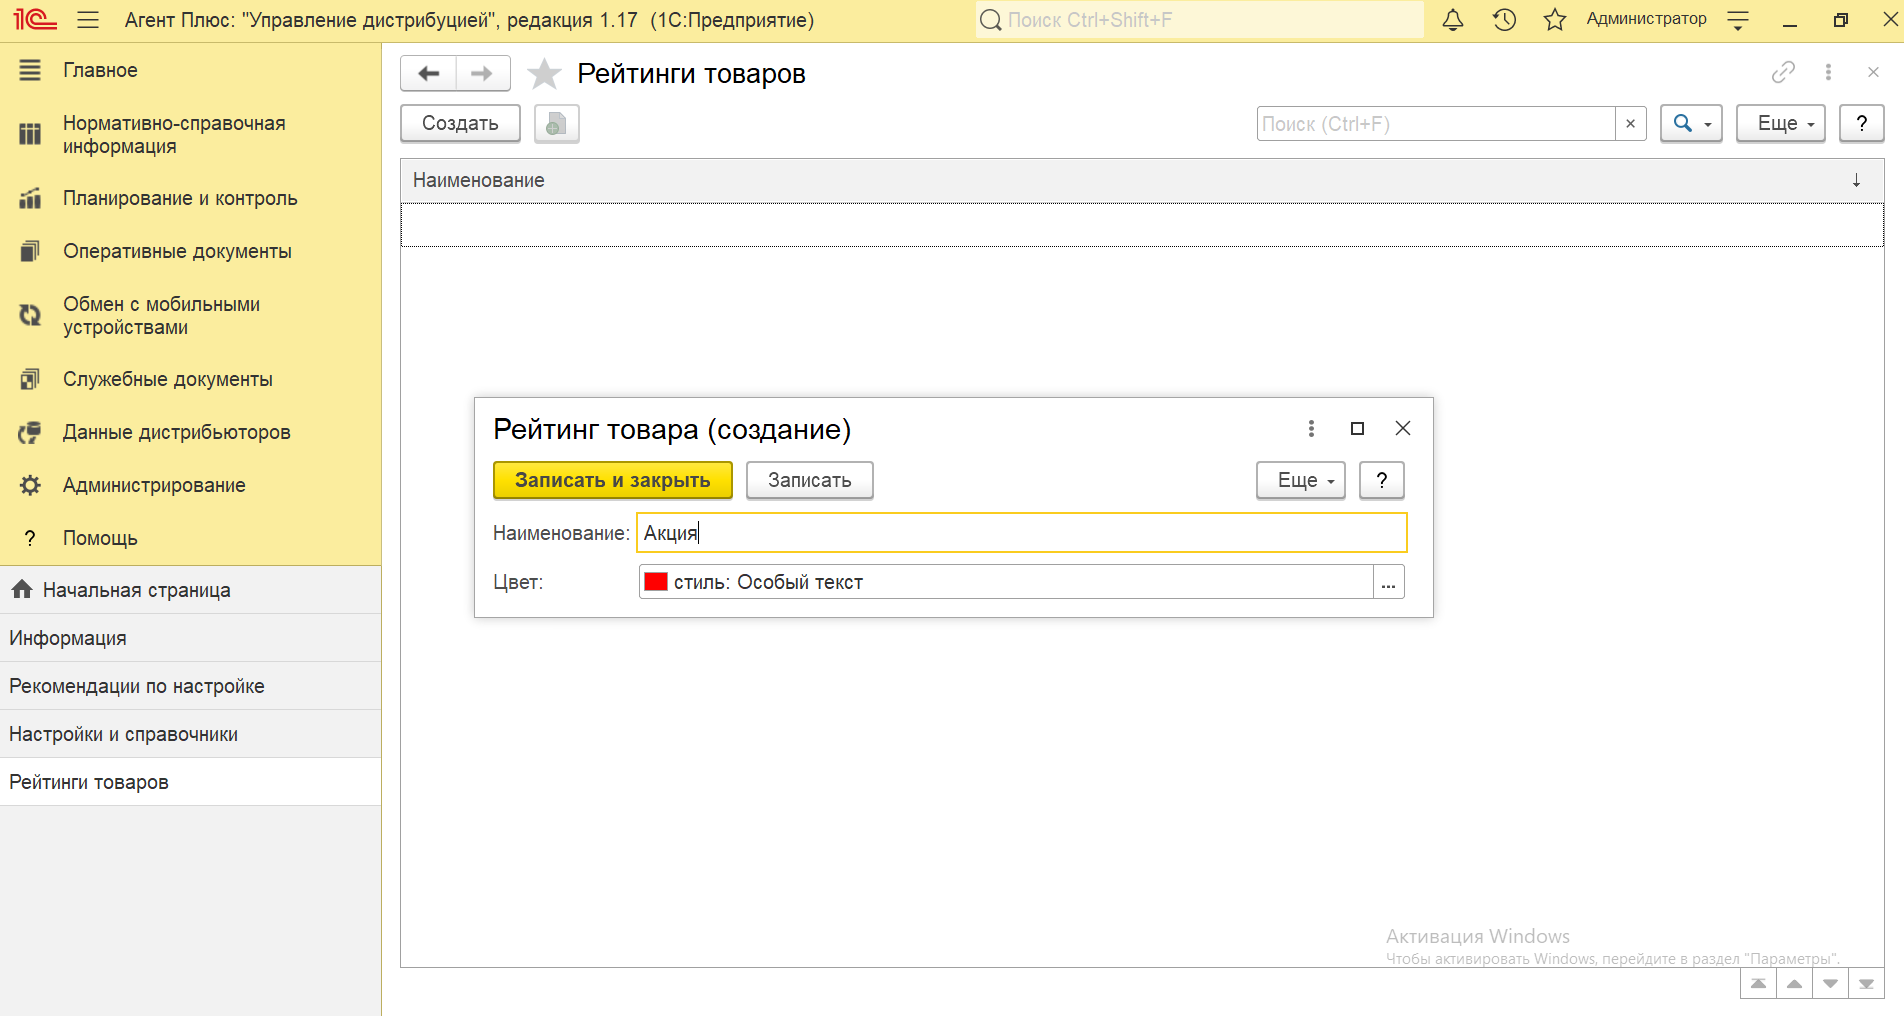Open the 1C main menu logo
The image size is (1904, 1016).
(35, 20)
